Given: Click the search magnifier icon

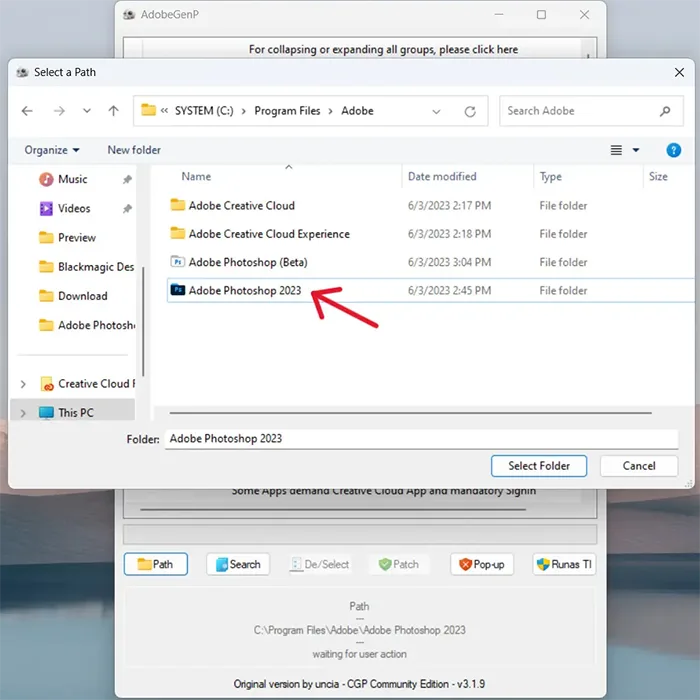Looking at the screenshot, I should tap(665, 111).
